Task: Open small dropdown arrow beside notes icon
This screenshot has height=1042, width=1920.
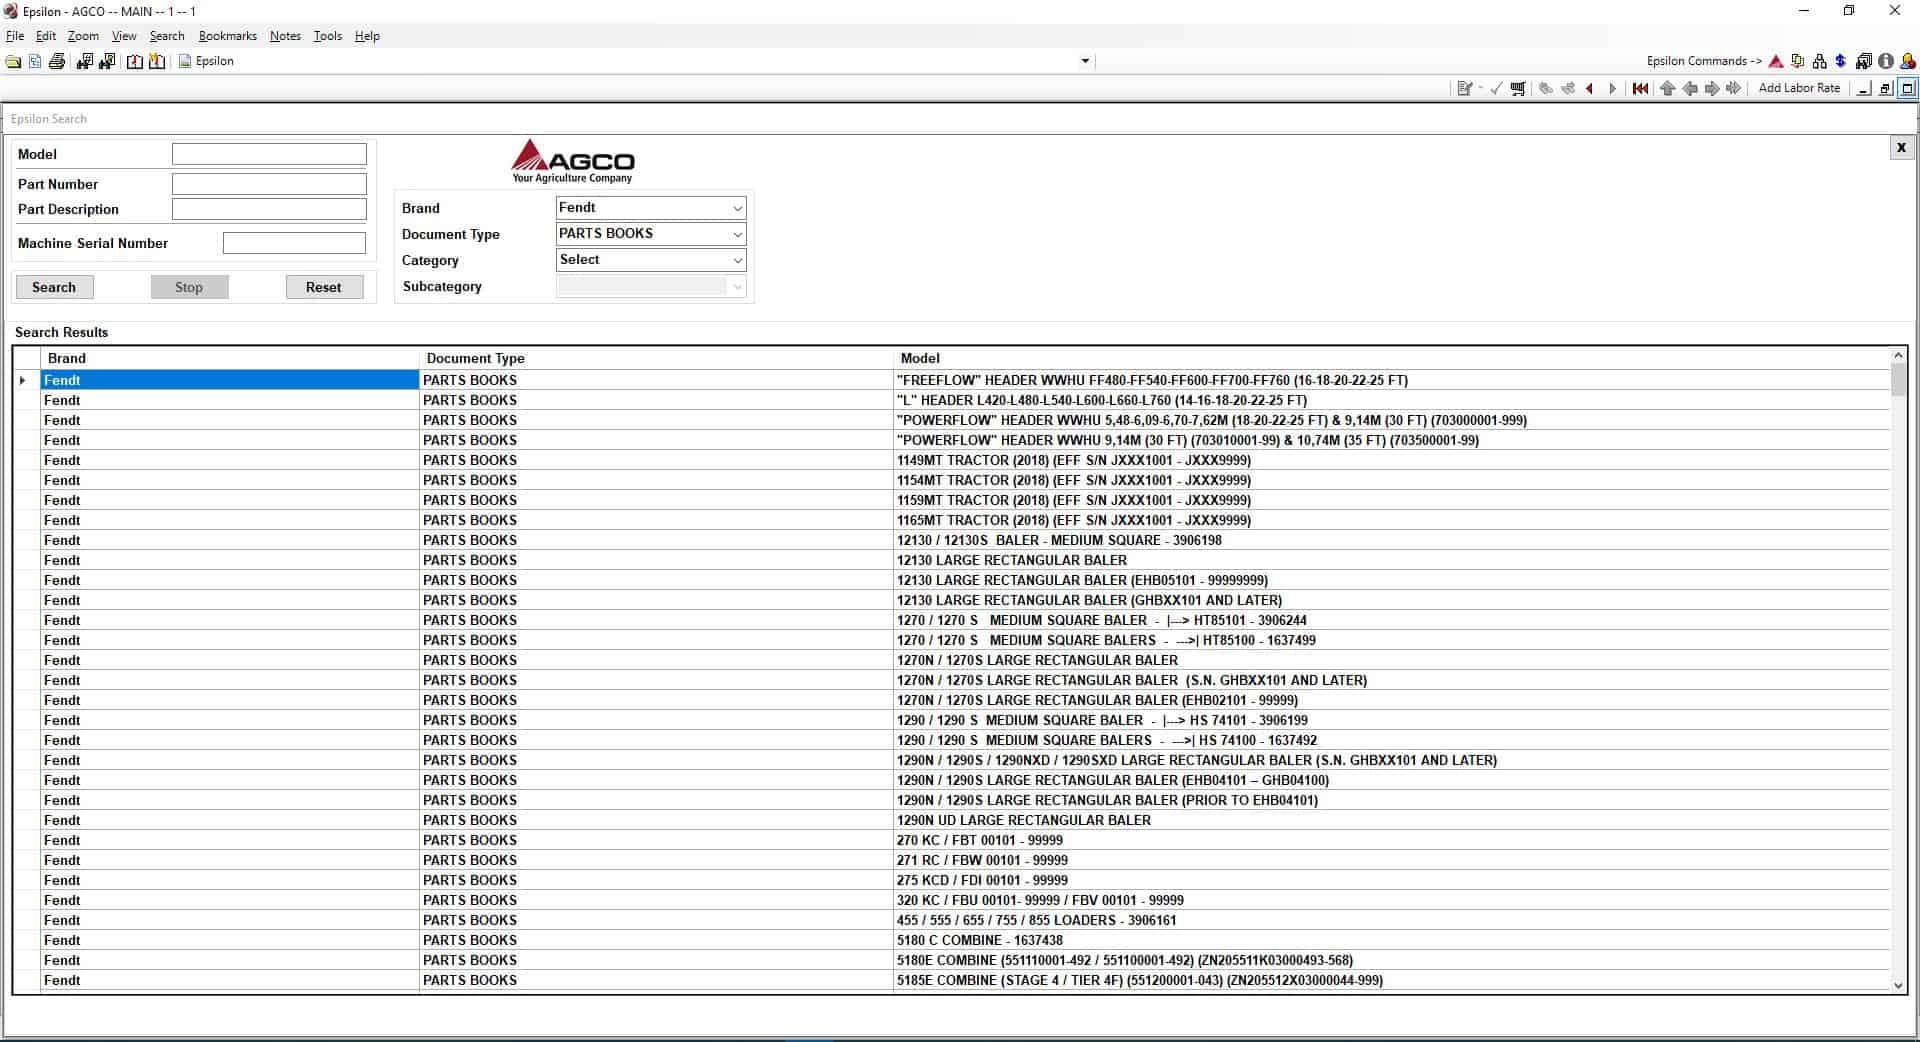Action: pyautogui.click(x=1480, y=89)
